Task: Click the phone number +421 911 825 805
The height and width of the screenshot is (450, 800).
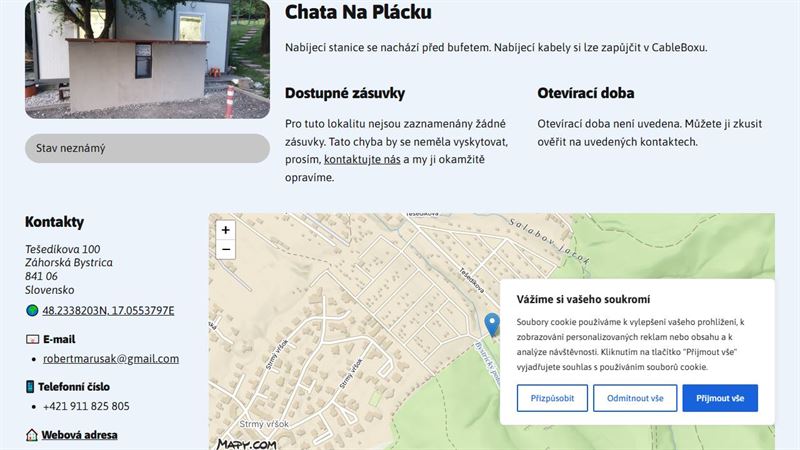Action: pos(86,406)
